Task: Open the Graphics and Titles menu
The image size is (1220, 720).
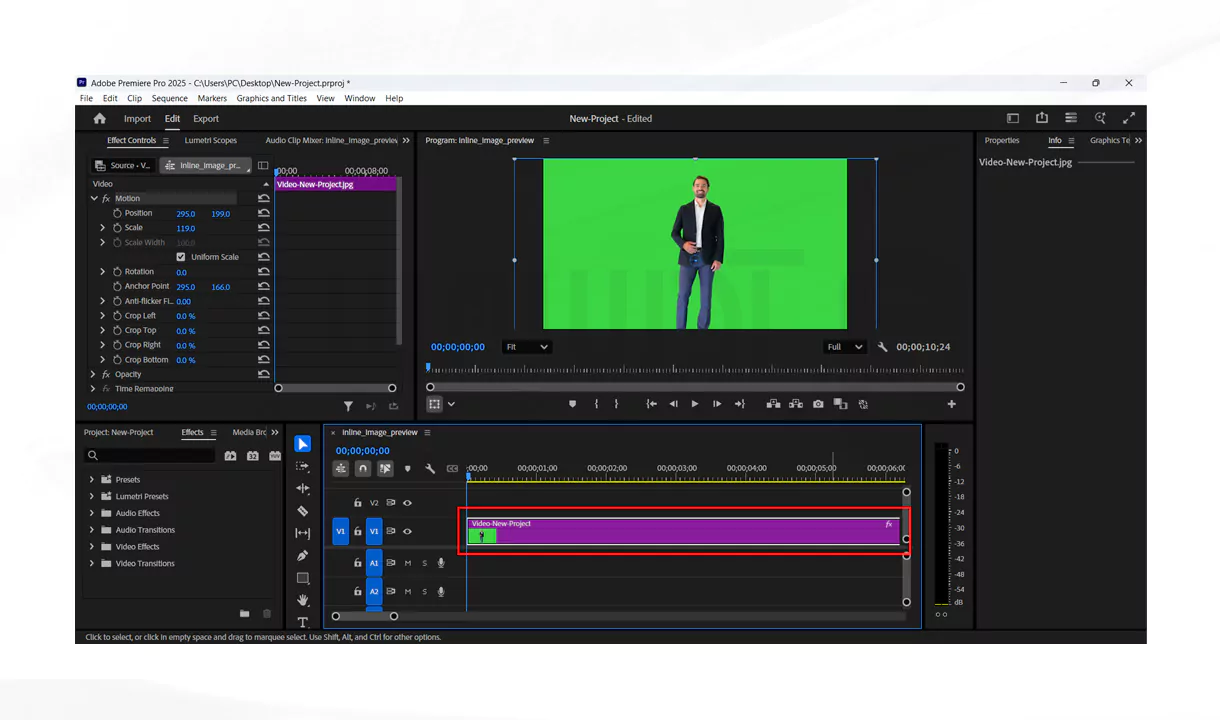Action: (x=272, y=98)
